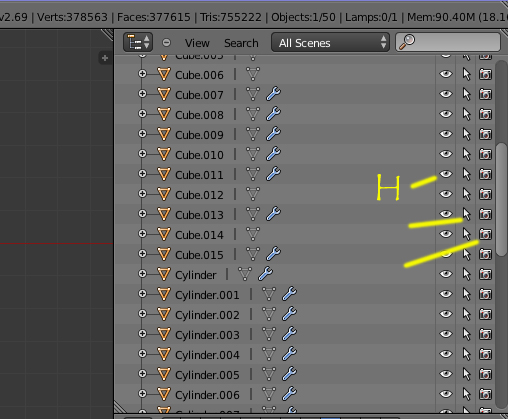Toggle renderability camera for Cylinder.006
Image resolution: width=508 pixels, height=419 pixels.
tap(485, 394)
